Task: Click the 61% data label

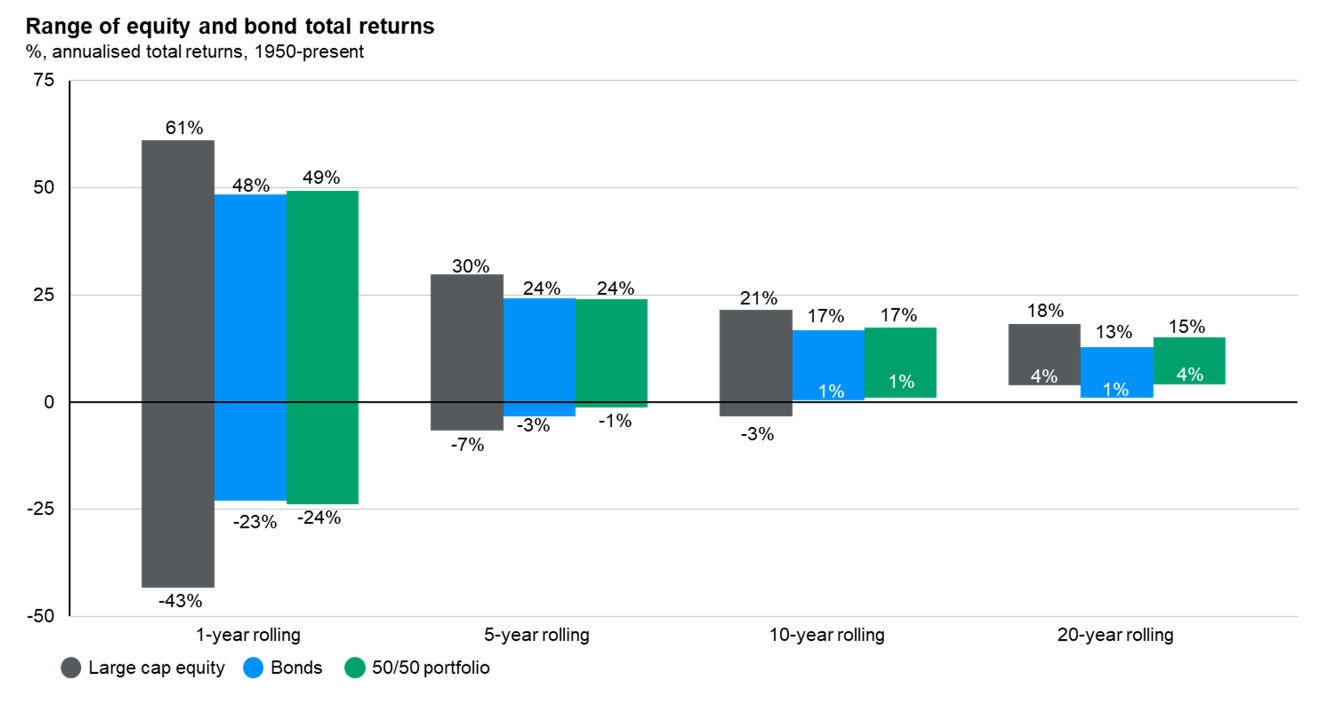Action: [x=184, y=128]
